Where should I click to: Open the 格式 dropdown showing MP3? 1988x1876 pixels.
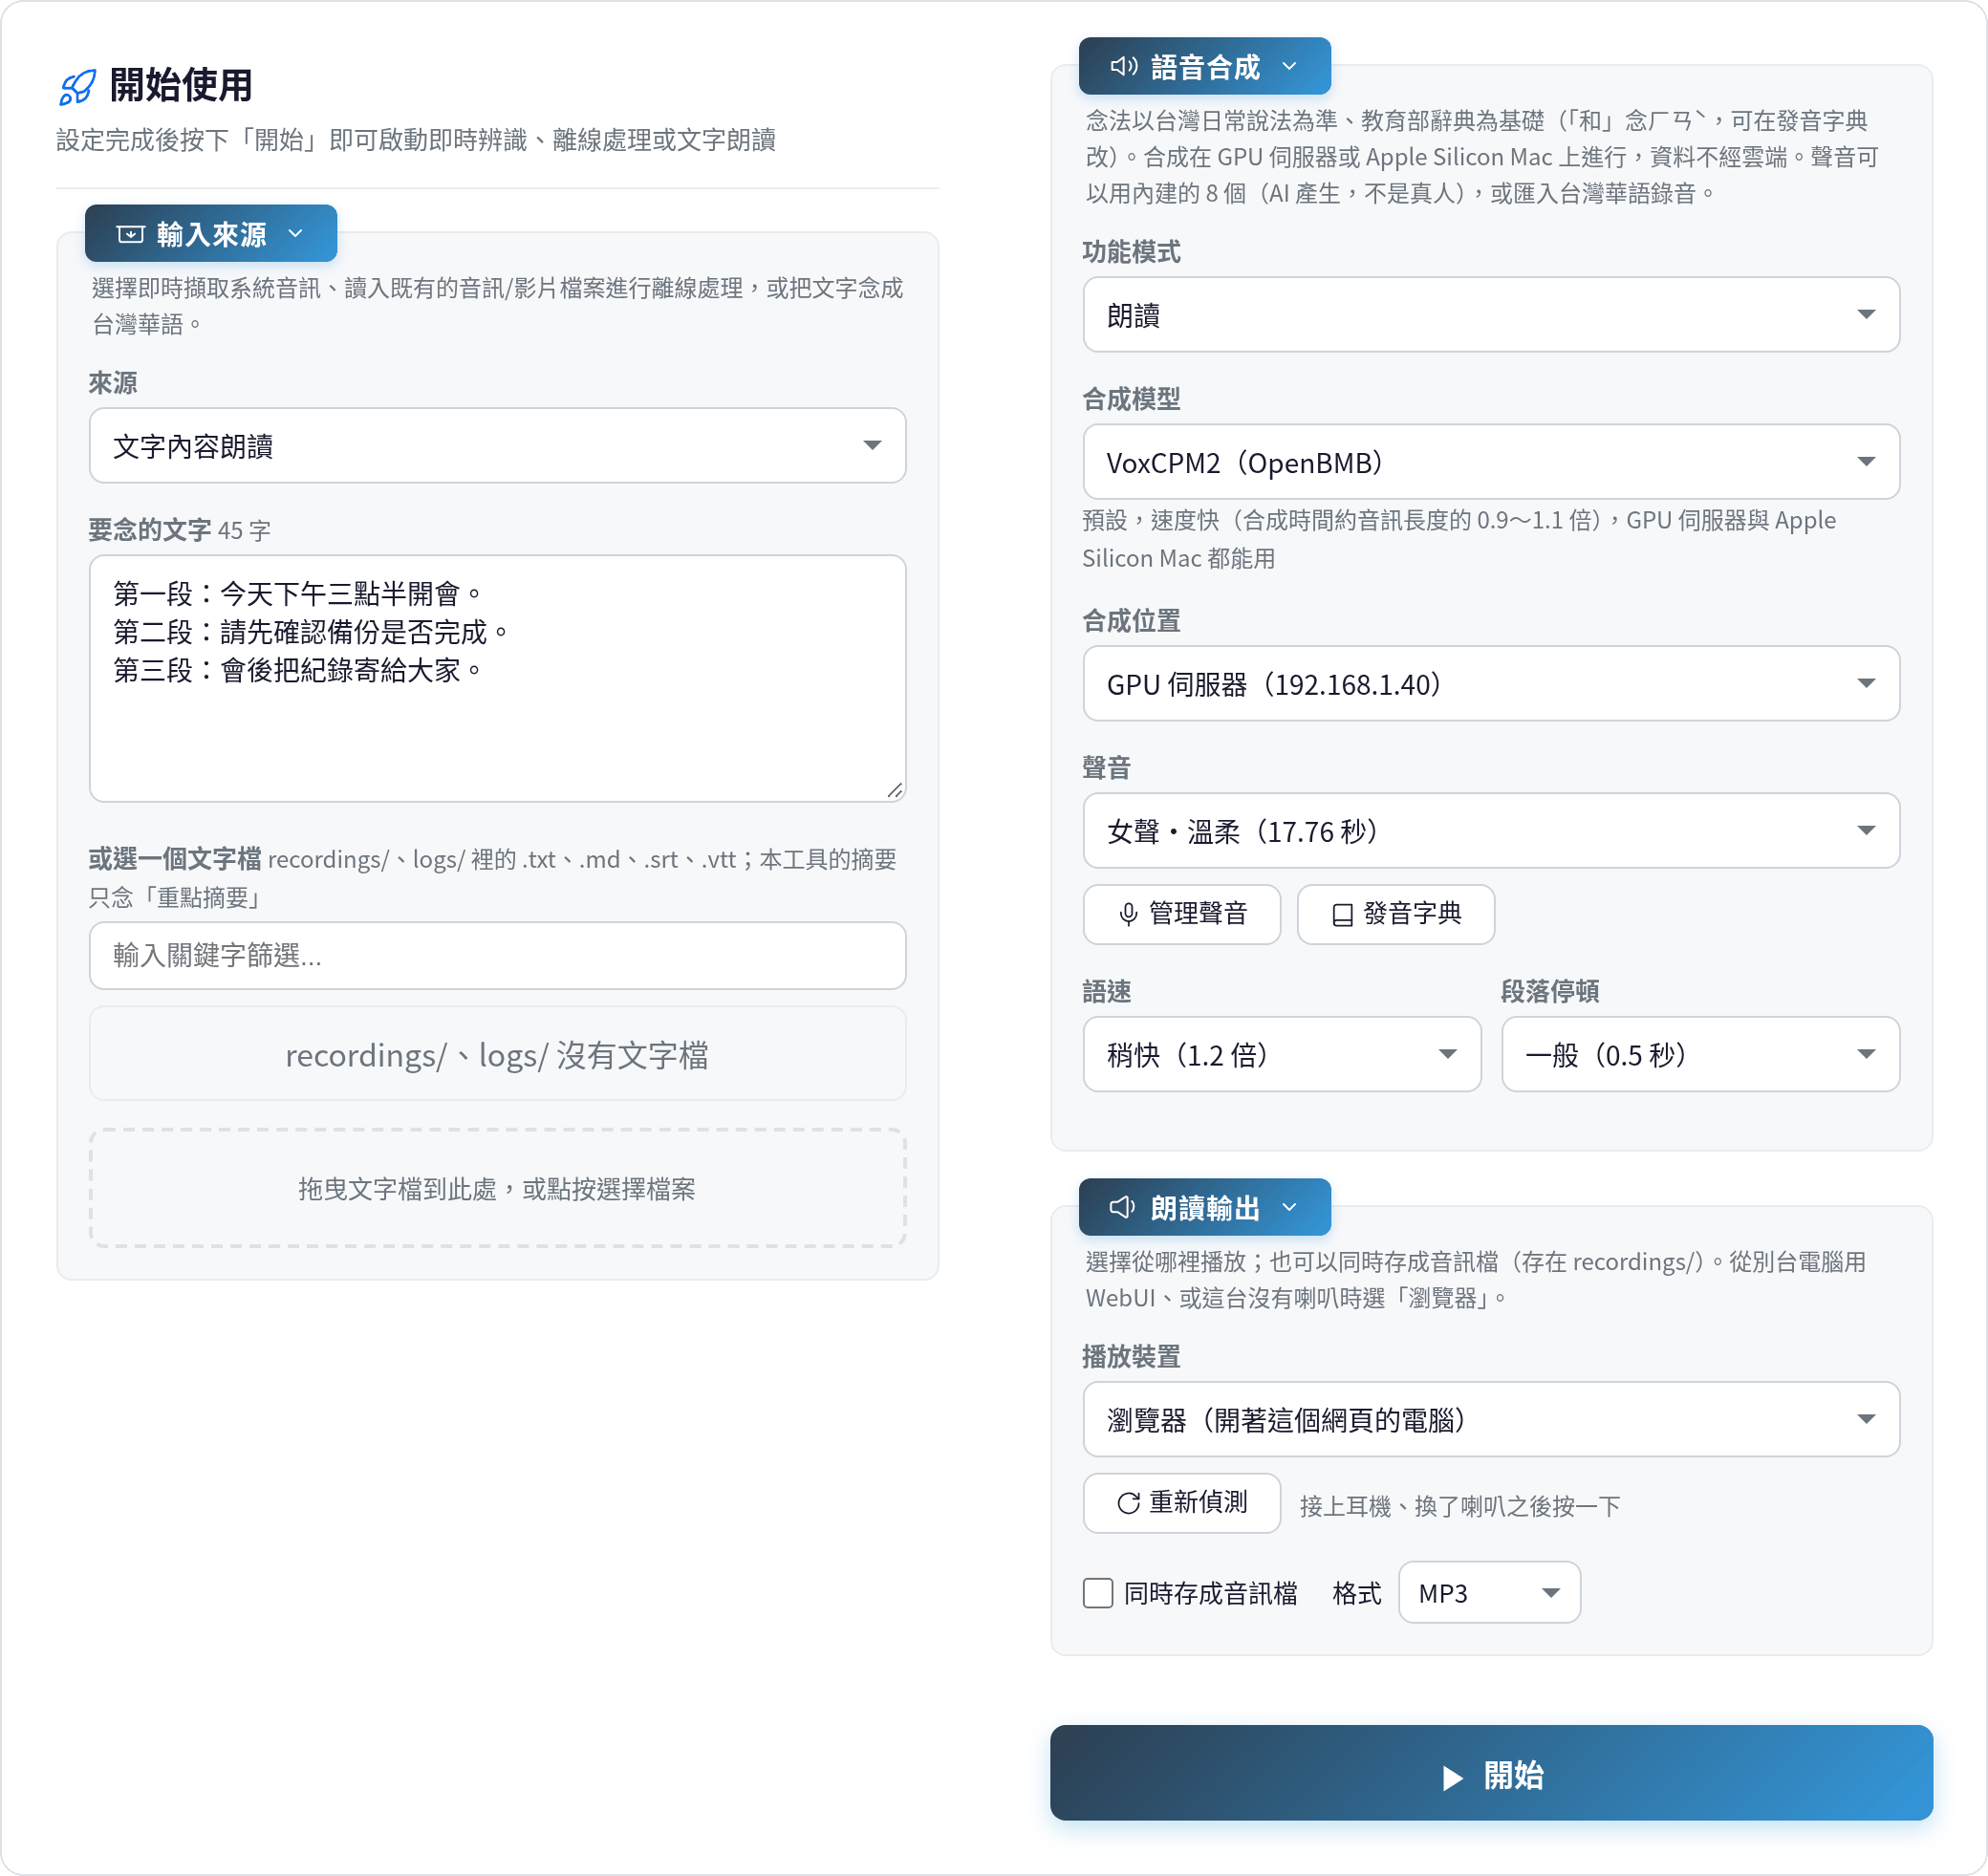point(1489,1592)
